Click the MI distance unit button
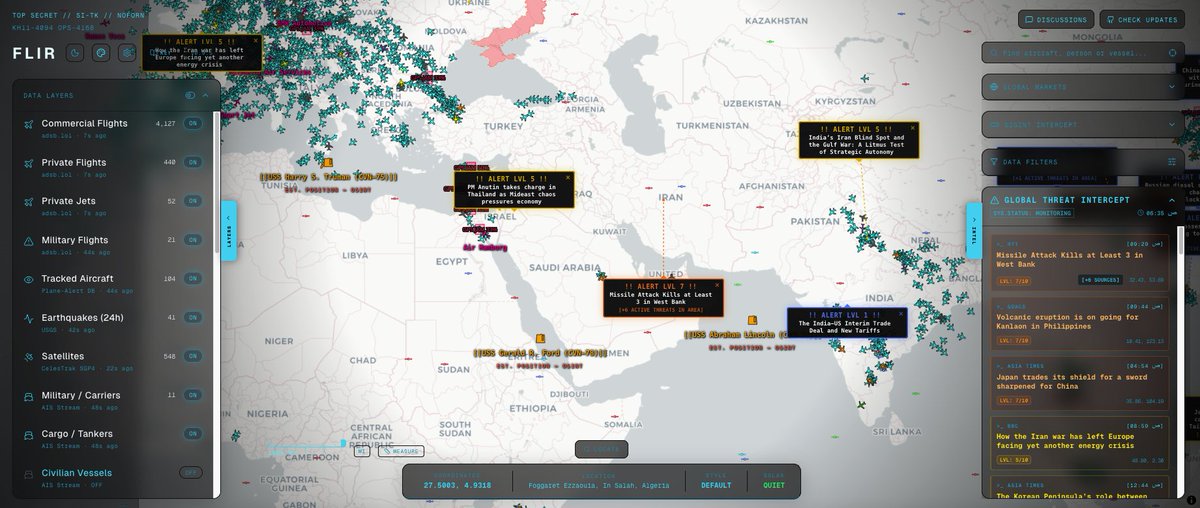This screenshot has height=508, width=1200. click(362, 452)
